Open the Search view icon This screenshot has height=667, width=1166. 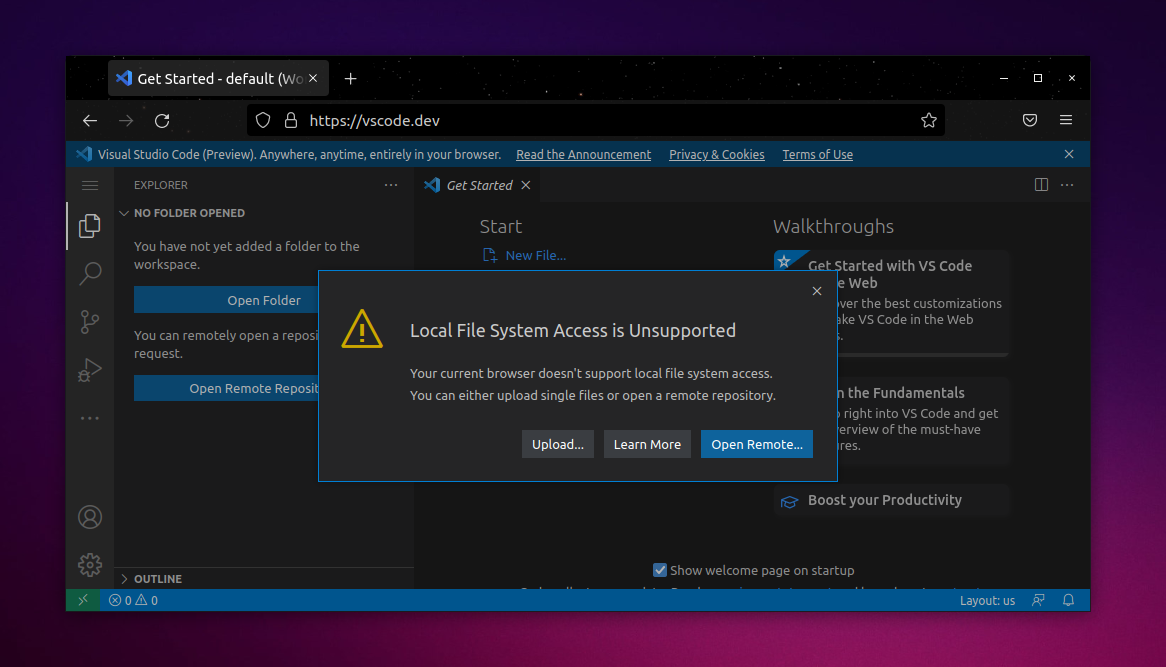90,274
